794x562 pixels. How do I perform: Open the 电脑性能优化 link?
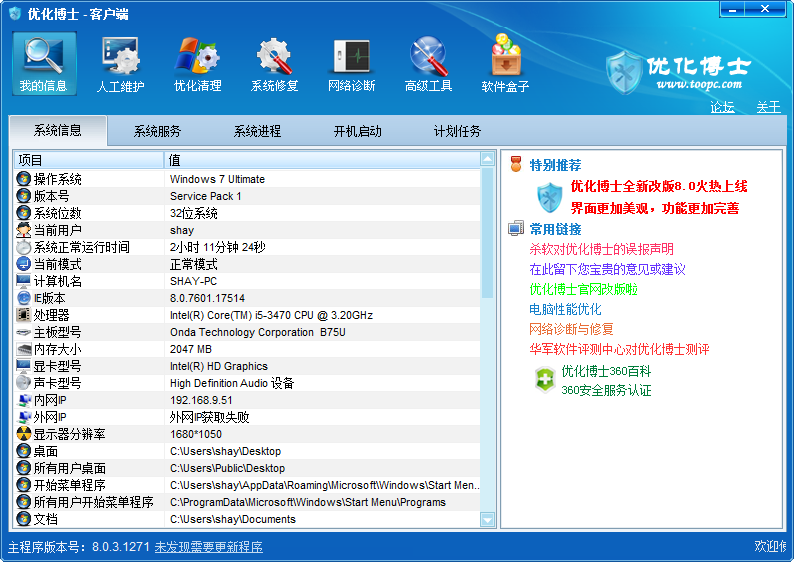[x=565, y=309]
